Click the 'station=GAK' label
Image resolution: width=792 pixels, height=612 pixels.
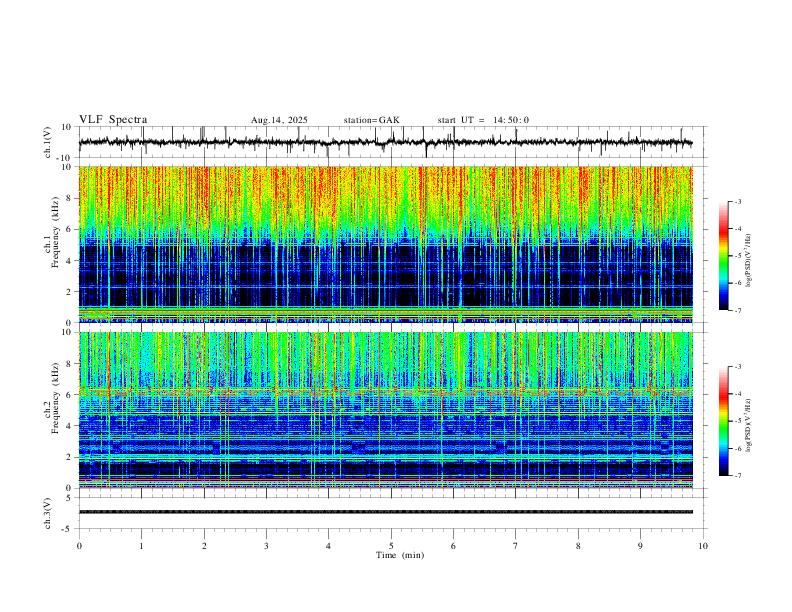click(x=372, y=120)
